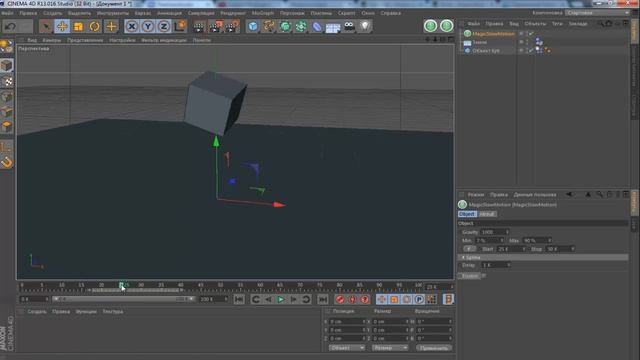Open the MoGraph menu
This screenshot has width=640, height=360.
262,13
